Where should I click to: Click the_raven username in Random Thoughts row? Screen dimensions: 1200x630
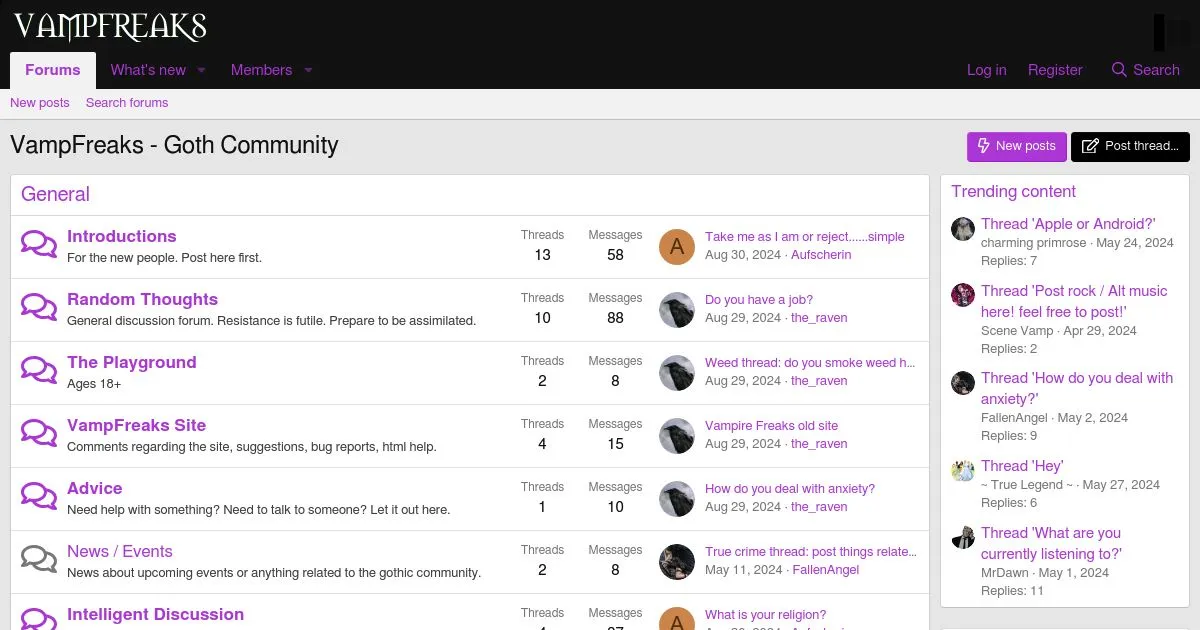point(819,318)
